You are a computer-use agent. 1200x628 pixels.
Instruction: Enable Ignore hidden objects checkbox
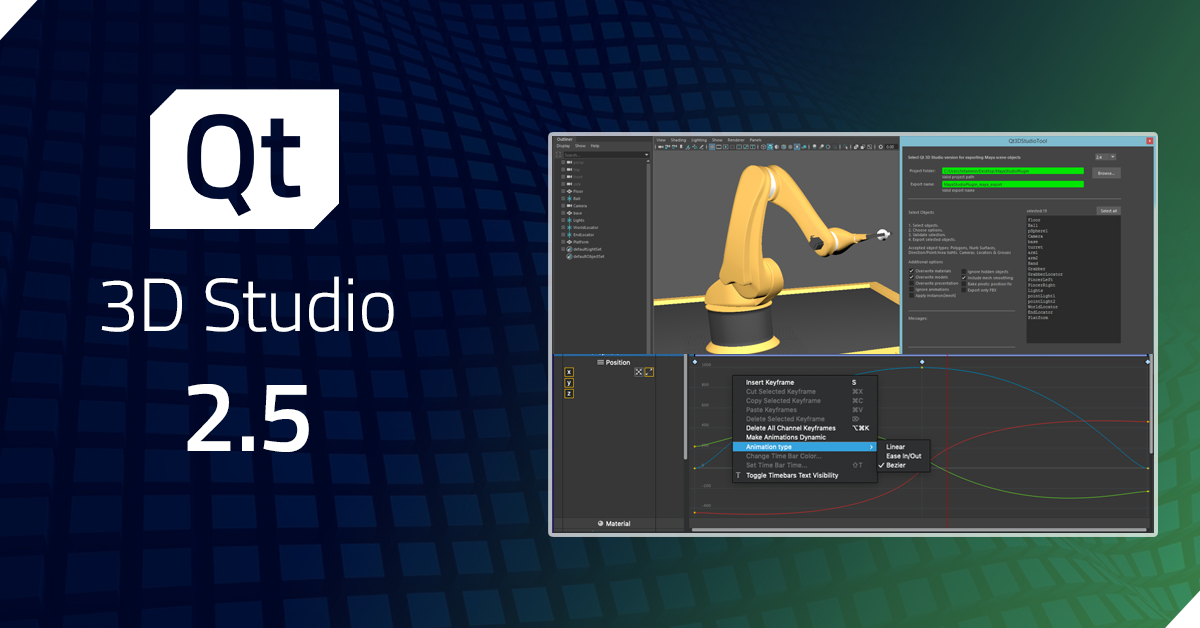pyautogui.click(x=963, y=270)
